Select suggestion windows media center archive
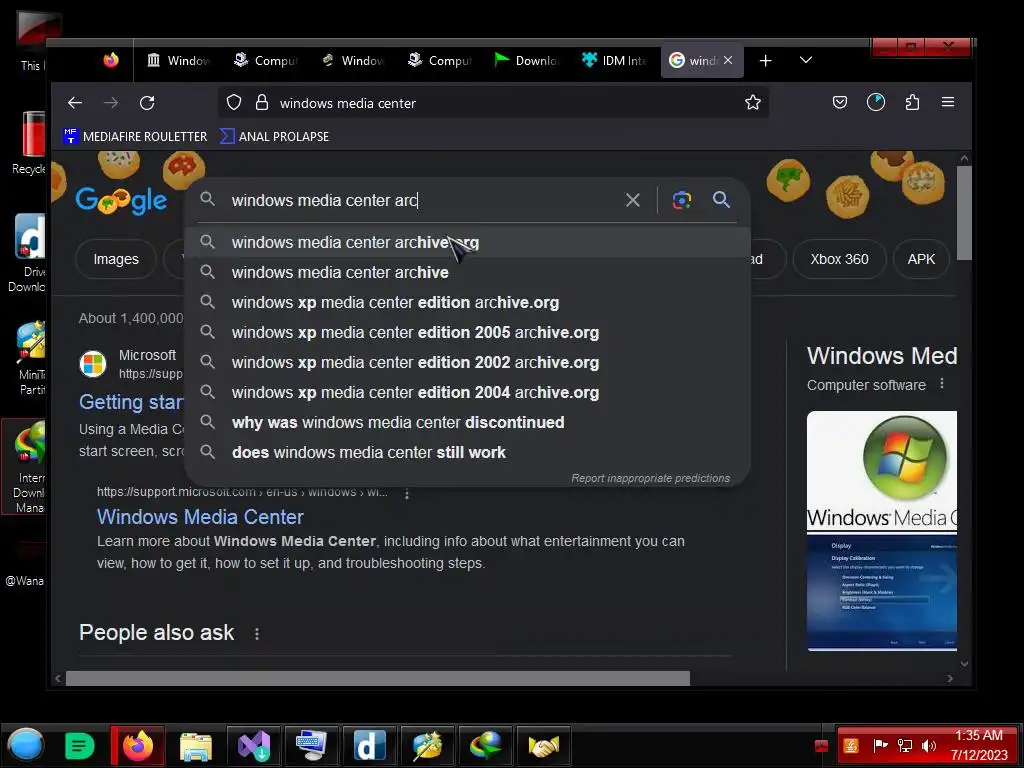 [x=468, y=272]
